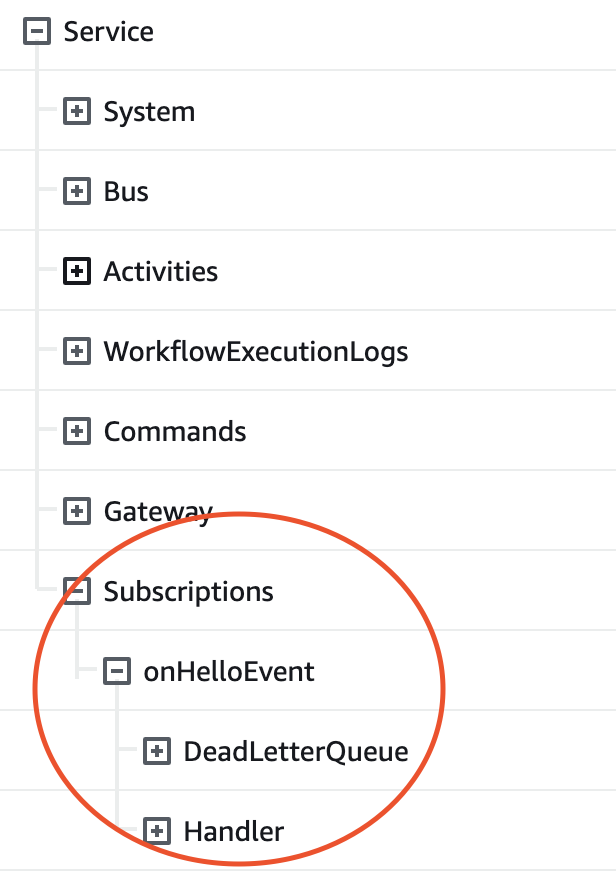Click the DeadLetterQueue label
Image resolution: width=616 pixels, height=876 pixels.
click(x=296, y=751)
